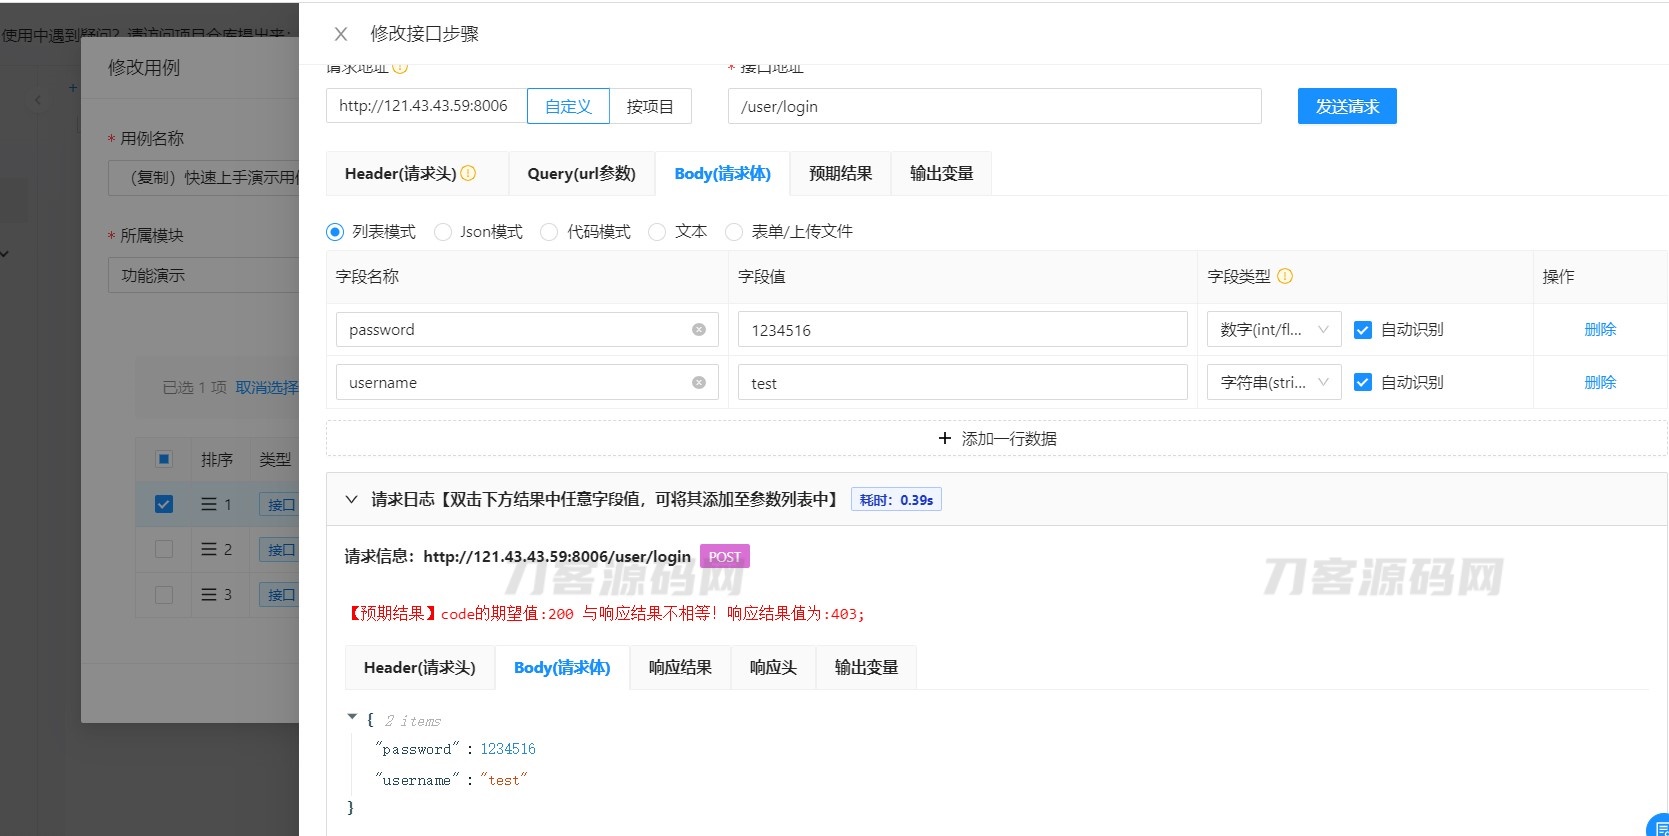Click the info icon next to Header(请求头) tab
This screenshot has width=1669, height=836.
pyautogui.click(x=468, y=173)
